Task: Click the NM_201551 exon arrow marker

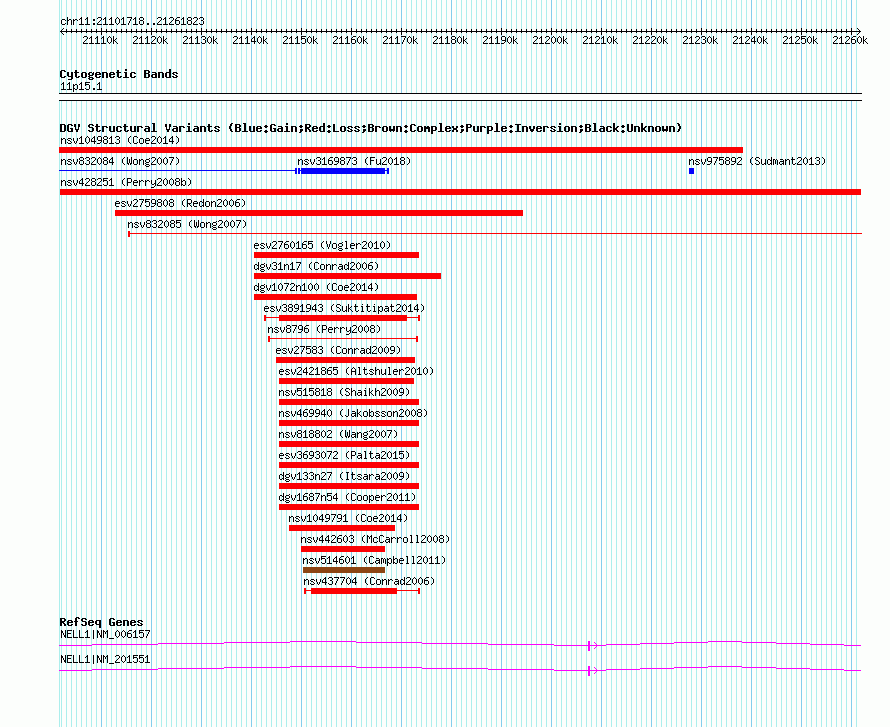Action: click(593, 670)
